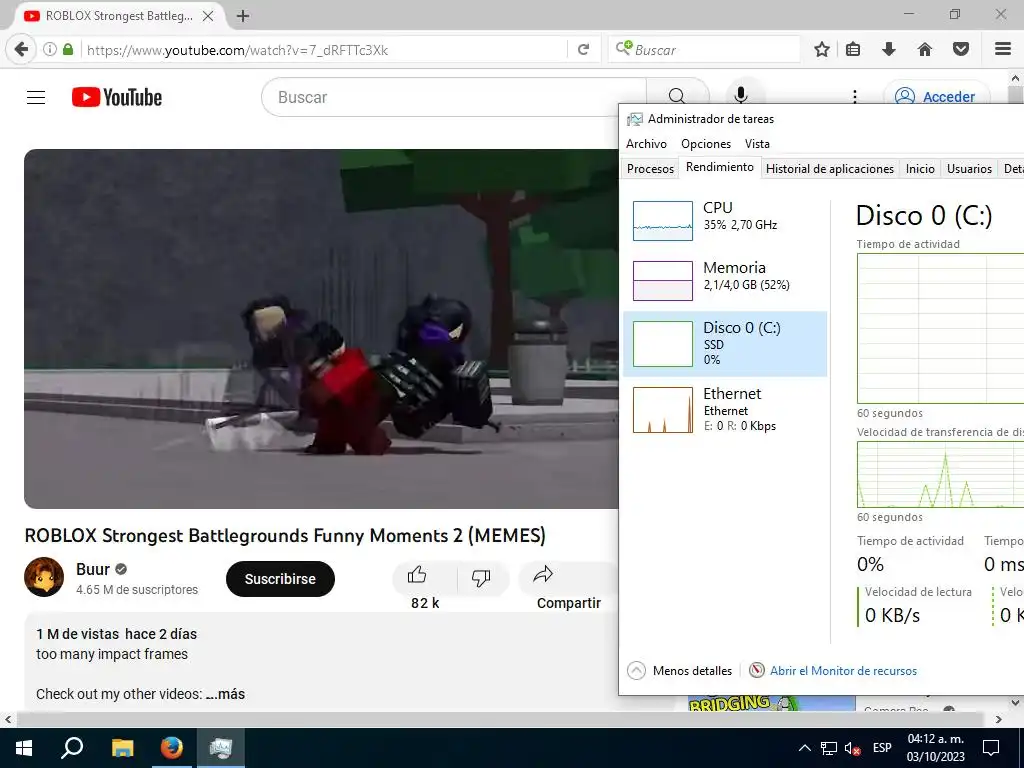Open the taskbar clock and date
Screen dimensions: 1024x768
pos(935,748)
